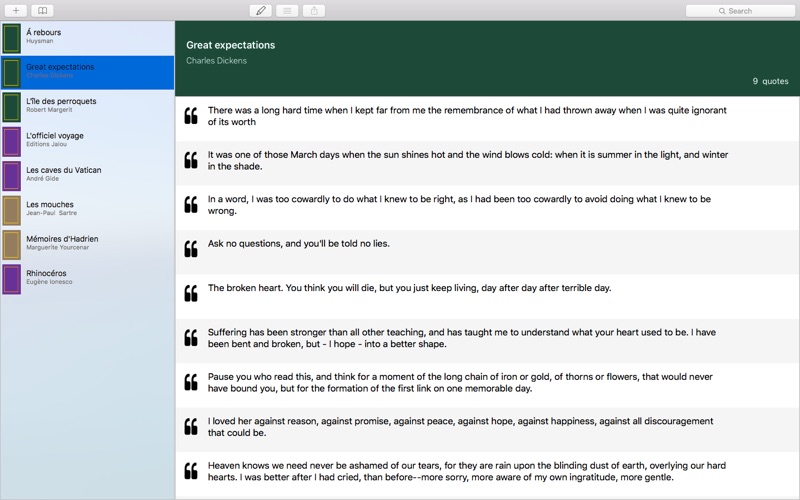Screen dimensions: 800x500
Task: Click 'Charles Dickens' in the header
Action: click(216, 61)
